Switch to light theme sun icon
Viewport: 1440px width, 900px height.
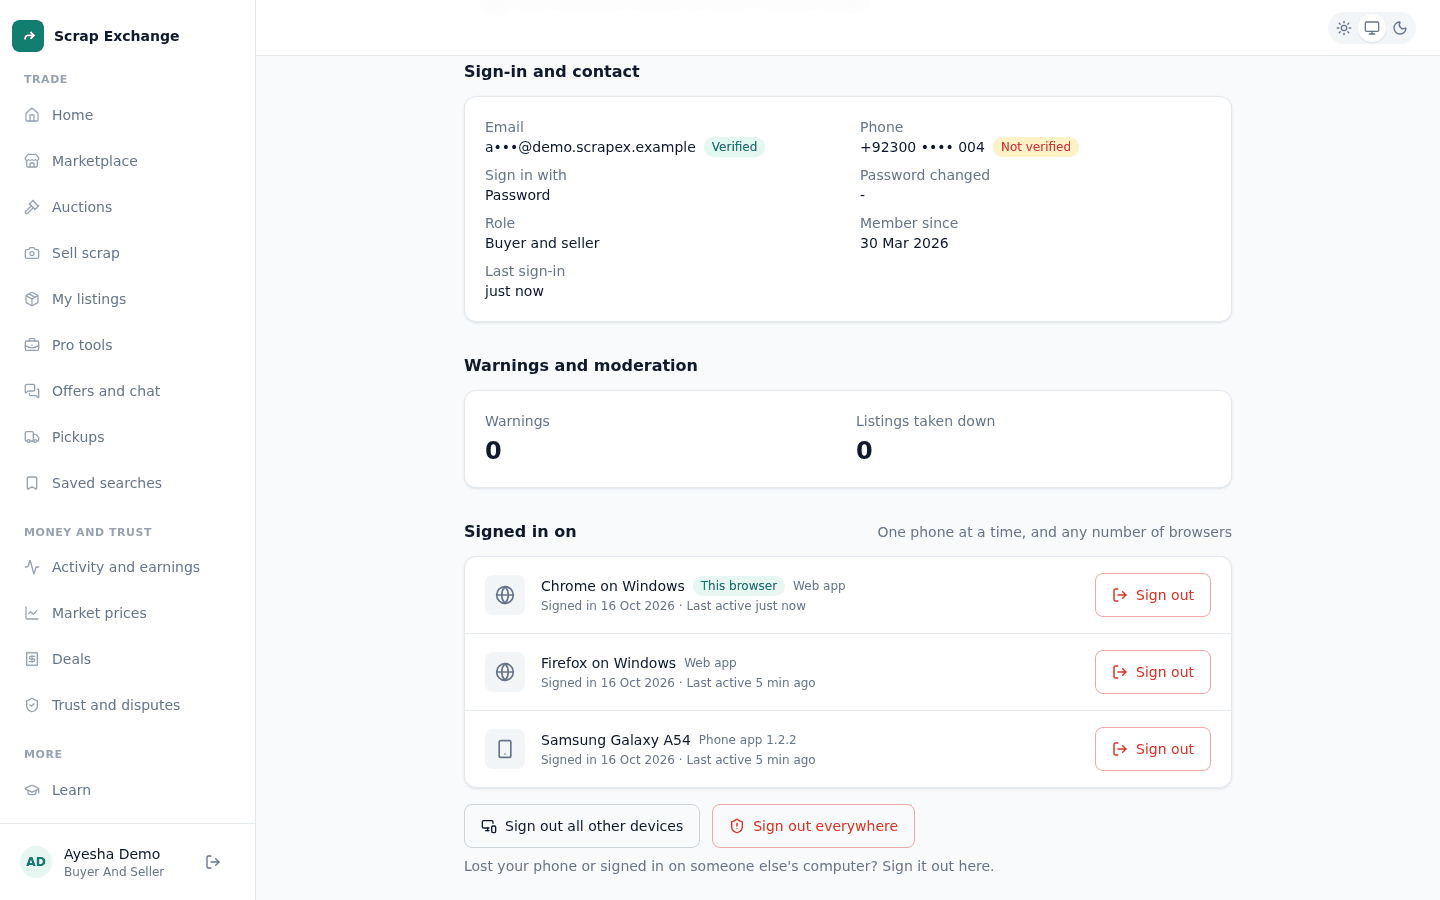pos(1344,28)
